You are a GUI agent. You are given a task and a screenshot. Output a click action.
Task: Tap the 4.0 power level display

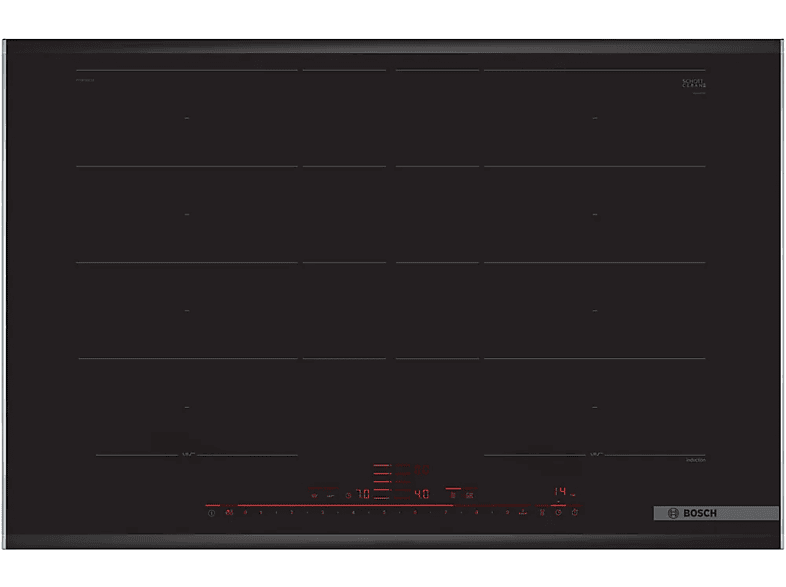tap(422, 494)
